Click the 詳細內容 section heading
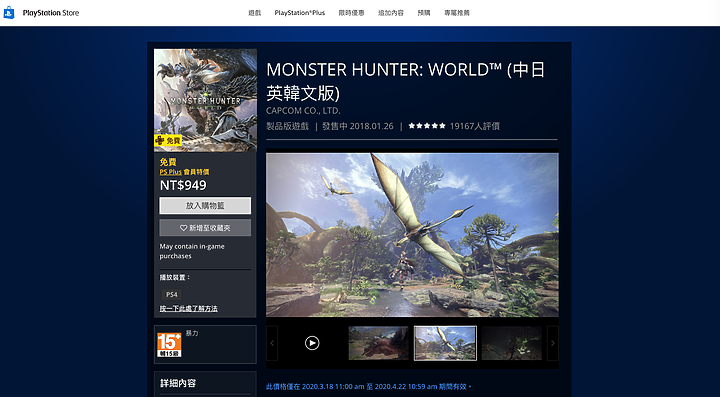 (178, 383)
